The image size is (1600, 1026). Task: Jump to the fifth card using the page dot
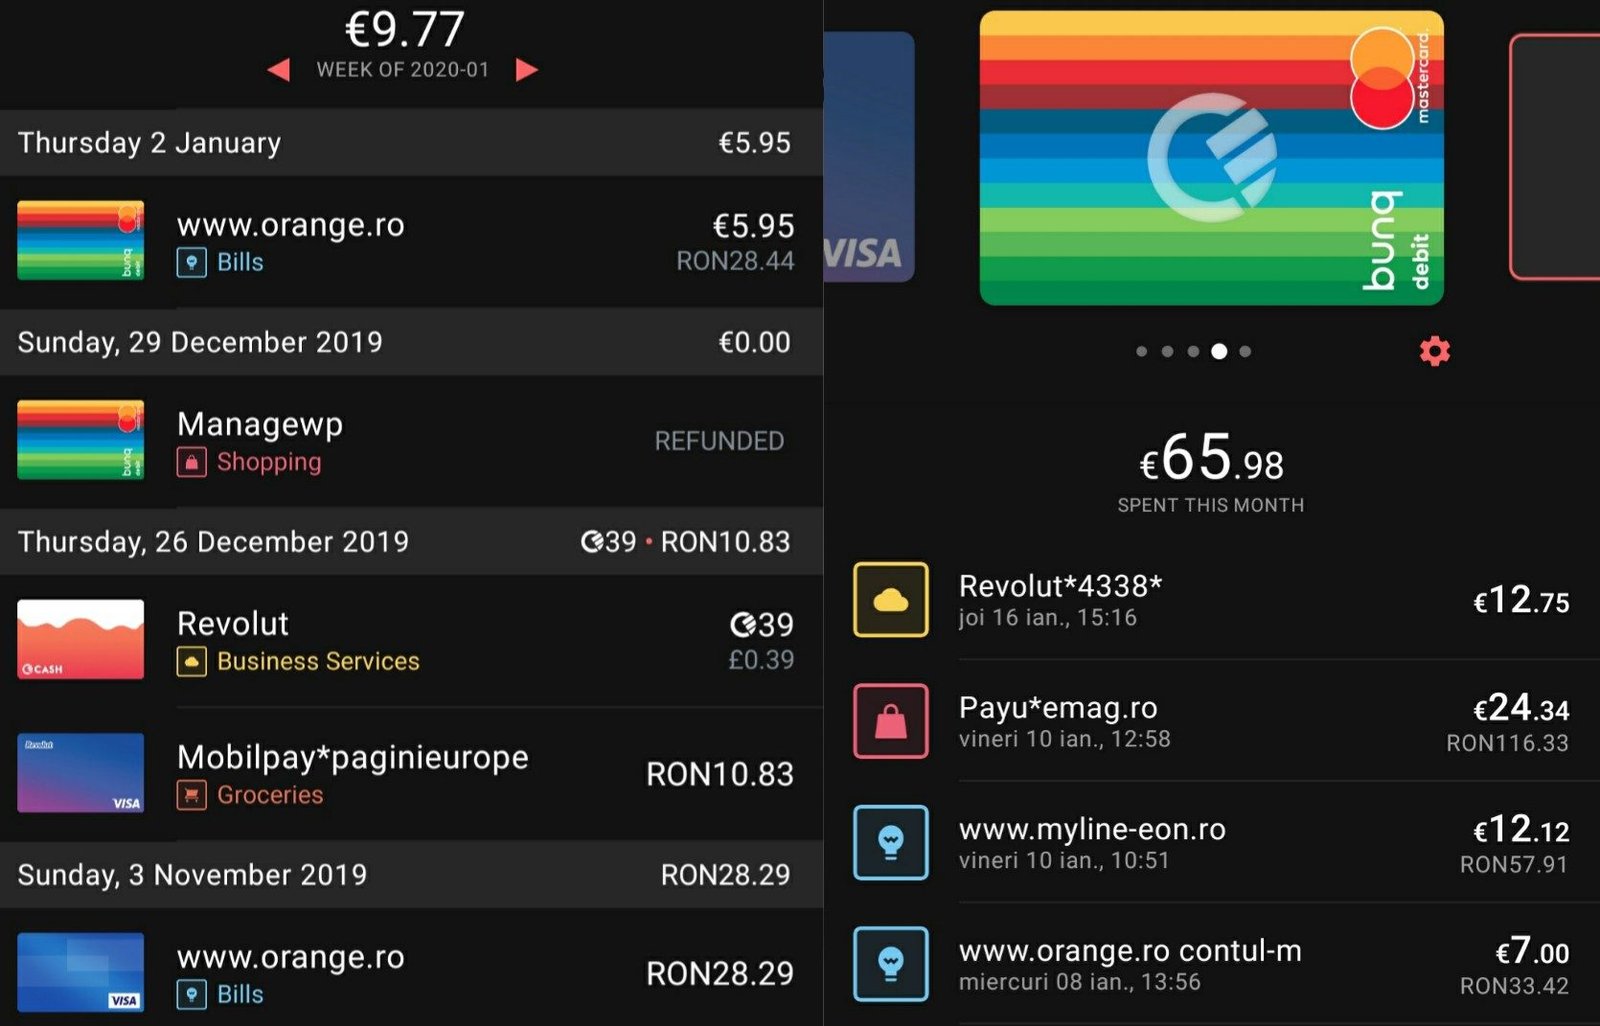[x=1245, y=351]
